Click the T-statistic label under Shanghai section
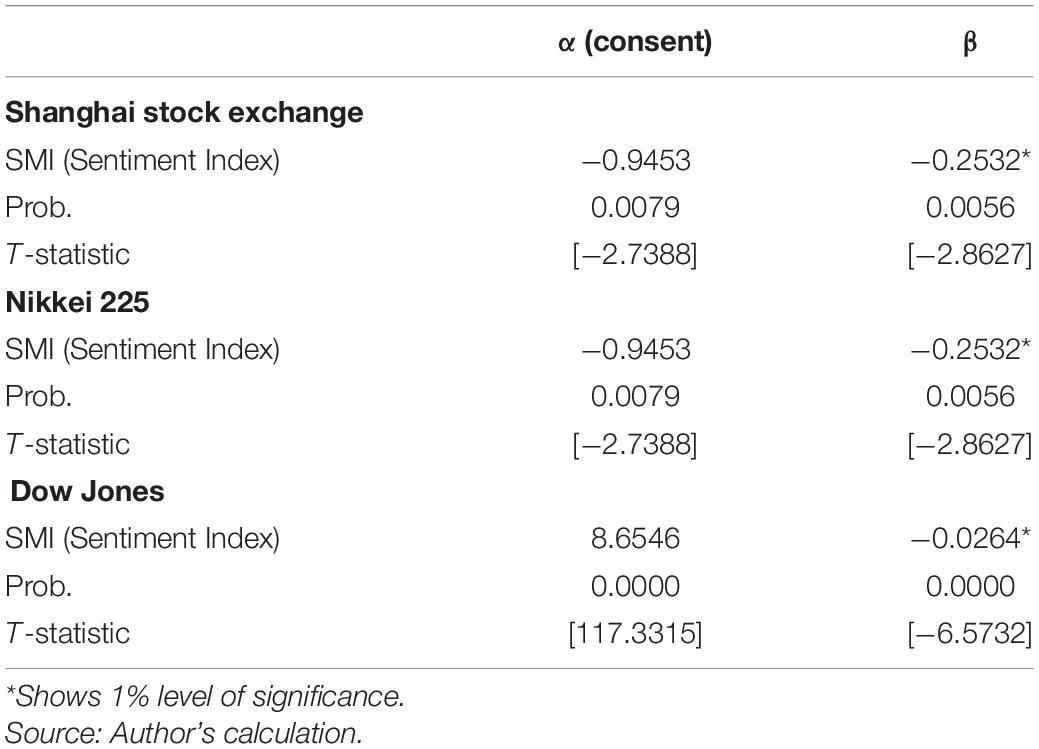The width and height of the screenshot is (1039, 749). 68,255
